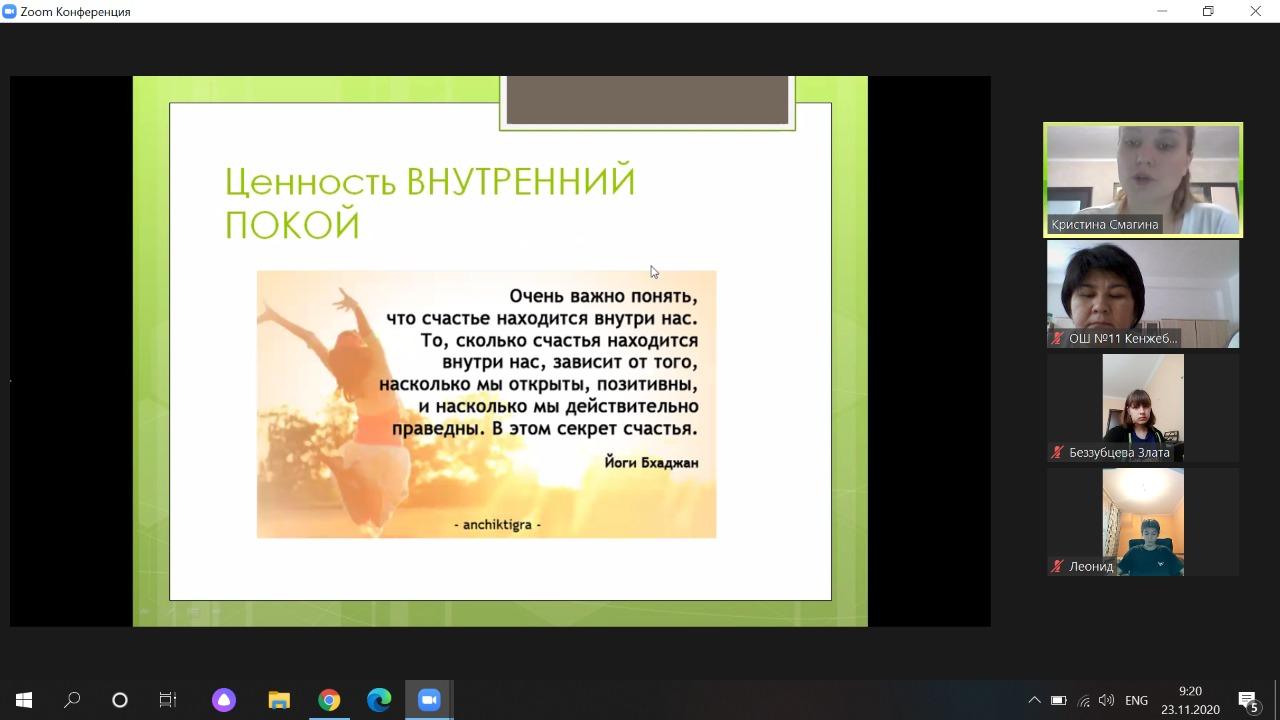Open the notification center with 5 alerts
The width and height of the screenshot is (1280, 720).
point(1248,700)
